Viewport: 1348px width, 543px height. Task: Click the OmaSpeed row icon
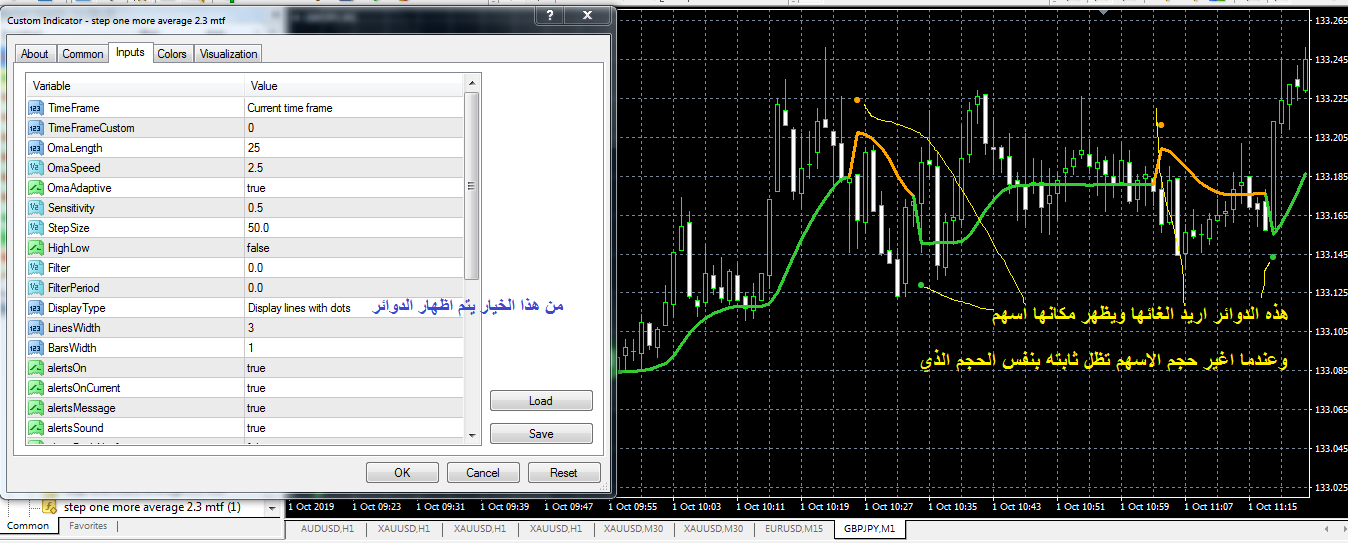click(35, 168)
